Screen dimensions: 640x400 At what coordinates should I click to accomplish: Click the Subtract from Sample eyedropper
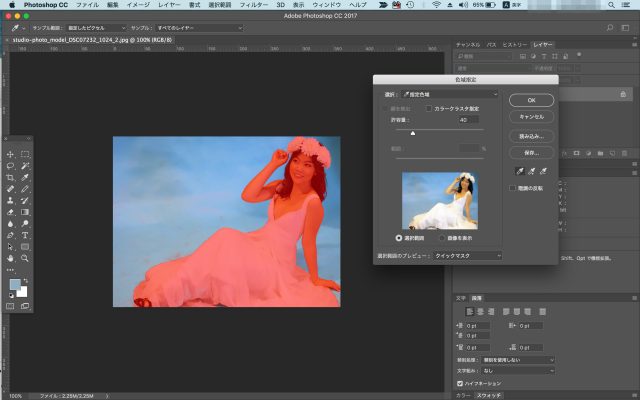[x=543, y=171]
